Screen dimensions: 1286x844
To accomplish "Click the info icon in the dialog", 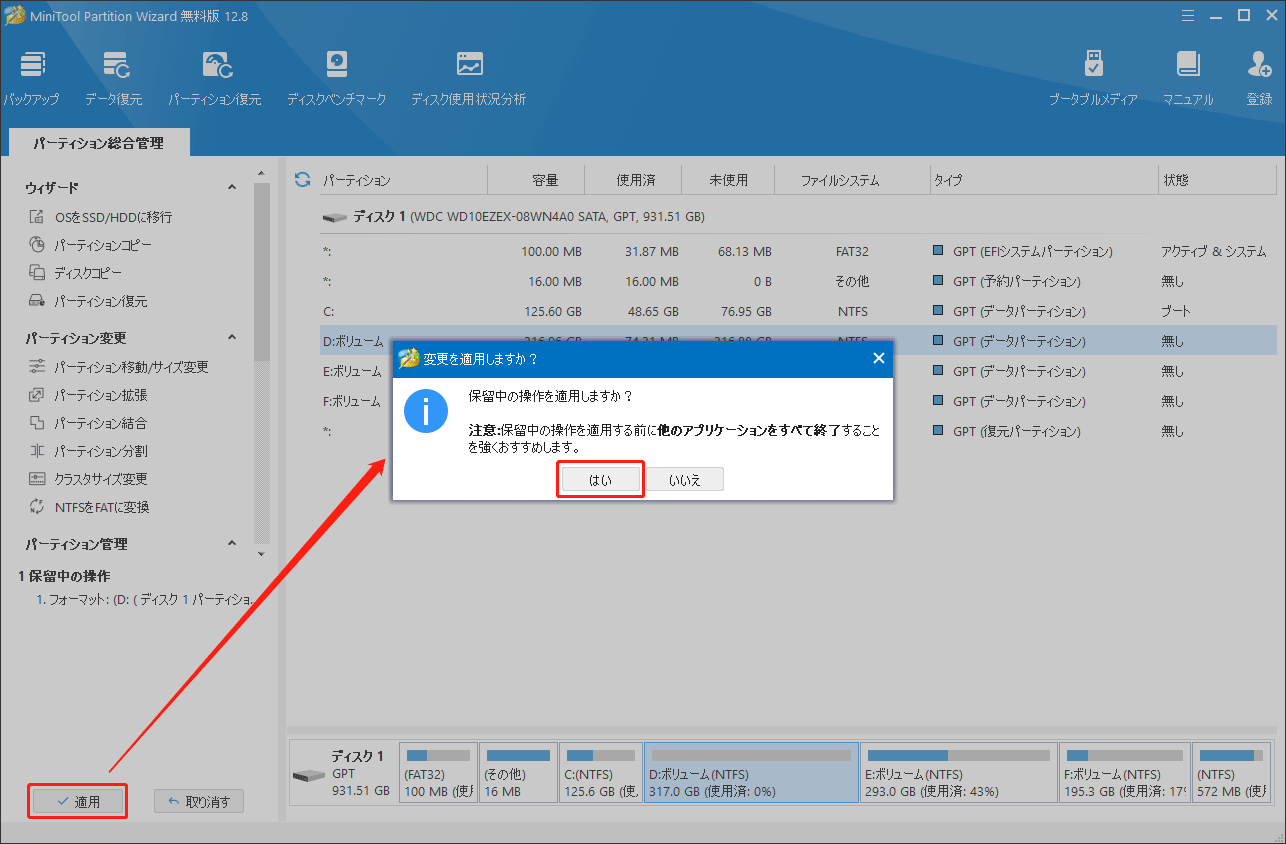I will (426, 411).
